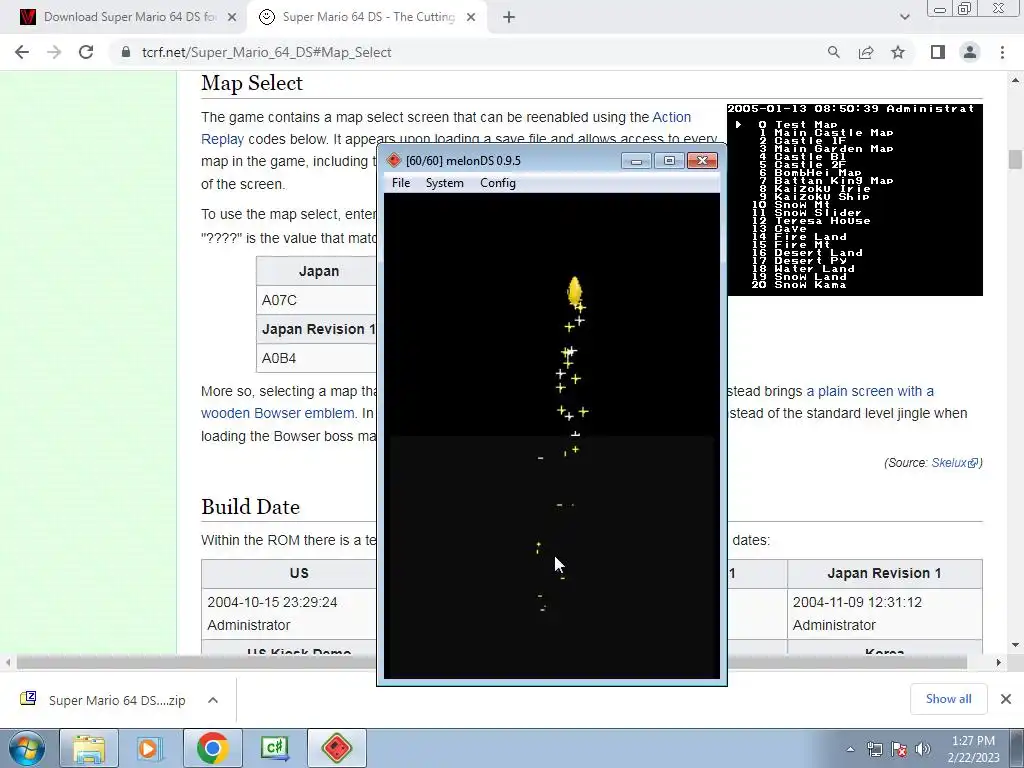
Task: Click the zoom magnifier icon in omnibox
Action: [833, 52]
